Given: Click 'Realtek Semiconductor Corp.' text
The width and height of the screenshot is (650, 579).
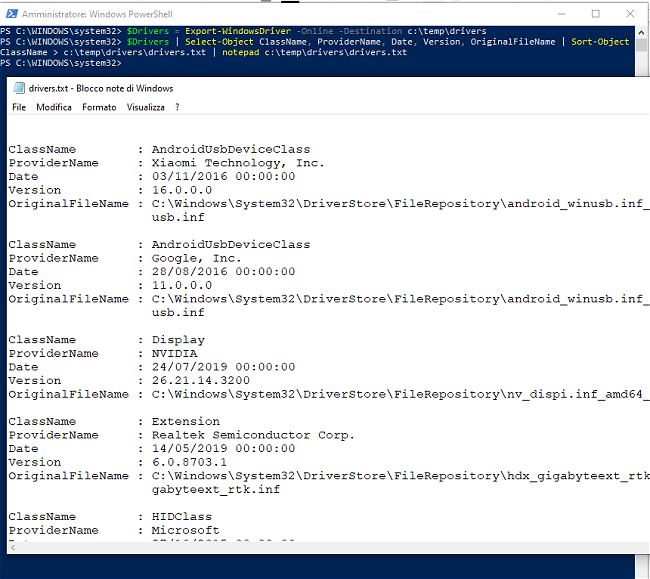Looking at the screenshot, I should [x=253, y=435].
